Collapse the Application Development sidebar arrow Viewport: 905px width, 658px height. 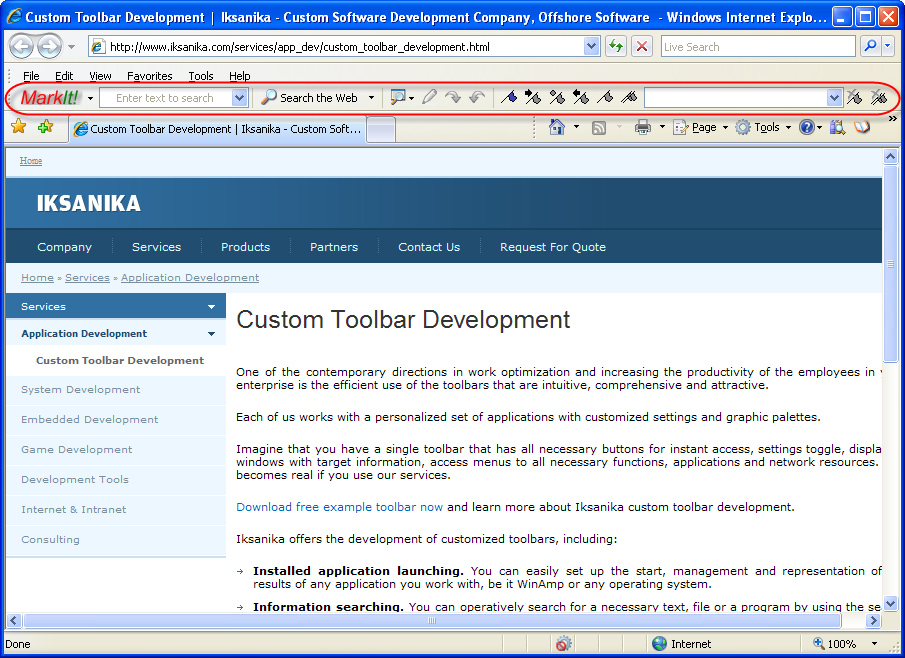coord(212,334)
